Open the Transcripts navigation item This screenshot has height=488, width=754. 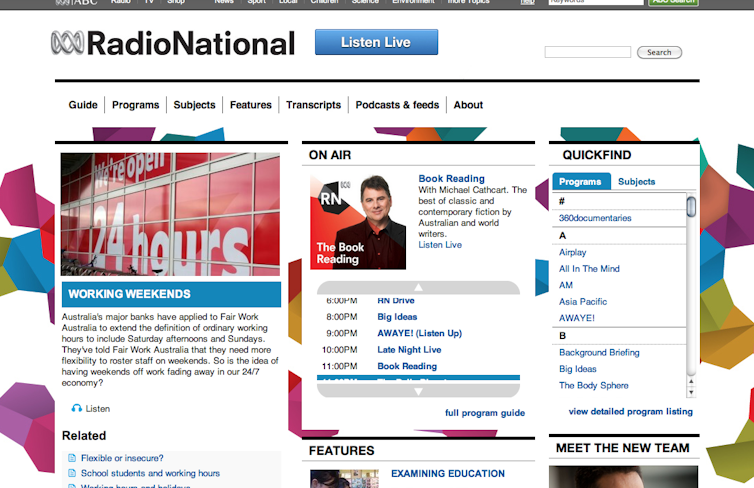pos(314,105)
